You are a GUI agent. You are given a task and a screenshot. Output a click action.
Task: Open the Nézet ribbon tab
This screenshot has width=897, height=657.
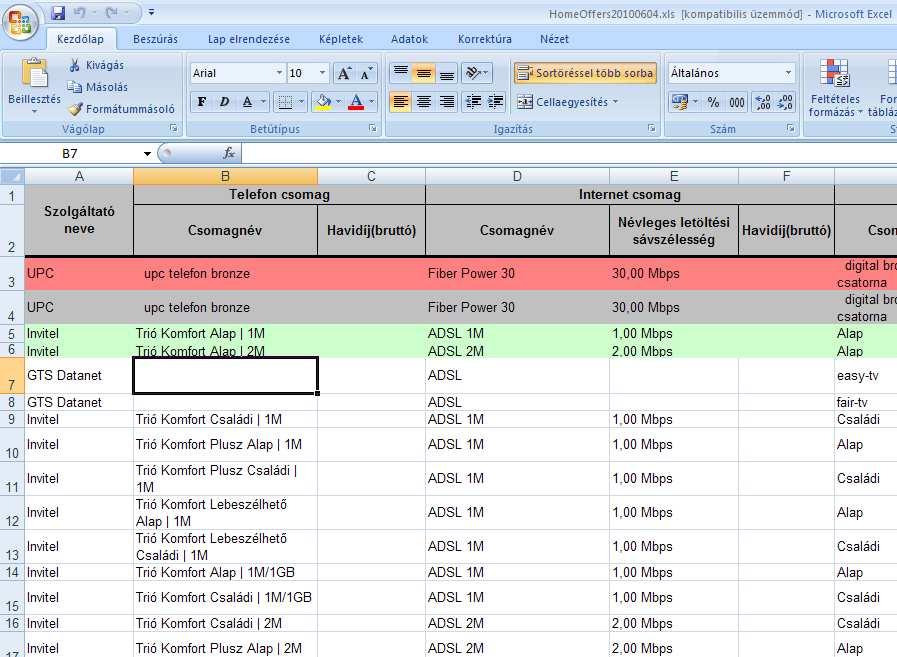tap(554, 39)
